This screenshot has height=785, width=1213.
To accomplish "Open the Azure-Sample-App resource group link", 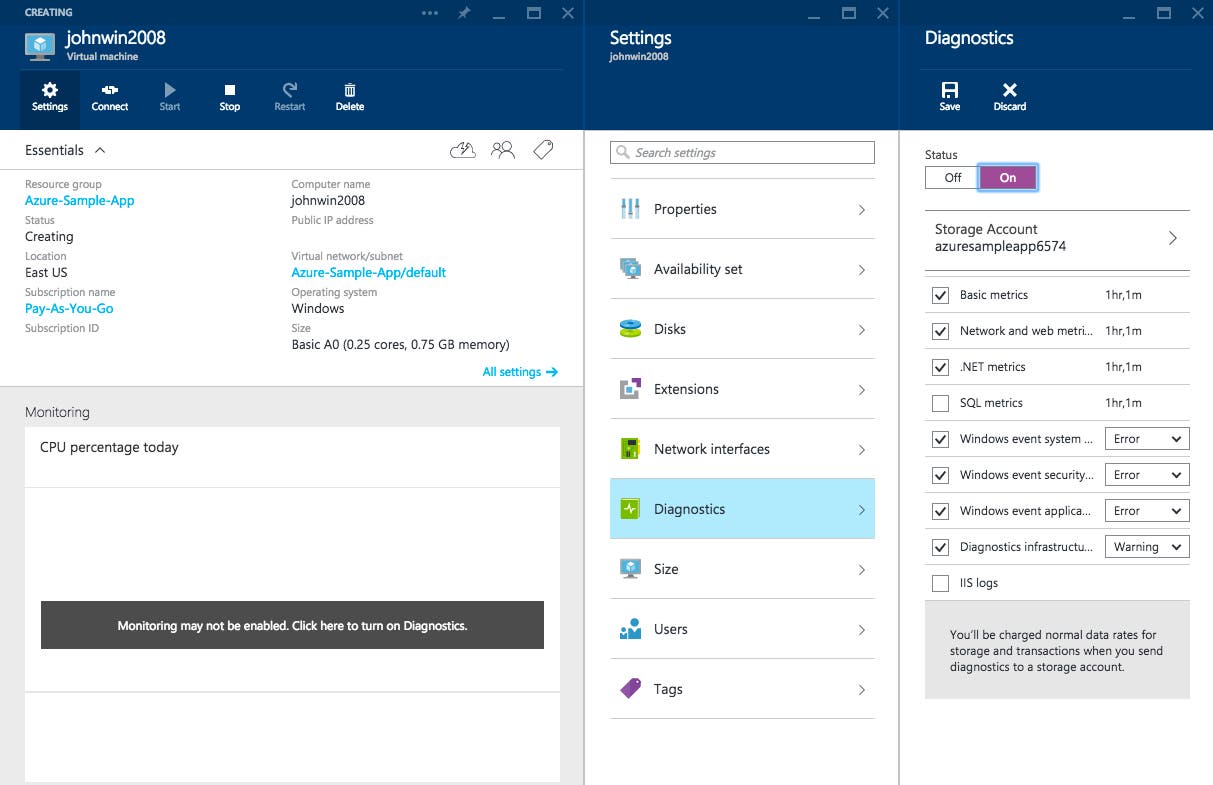I will [79, 200].
